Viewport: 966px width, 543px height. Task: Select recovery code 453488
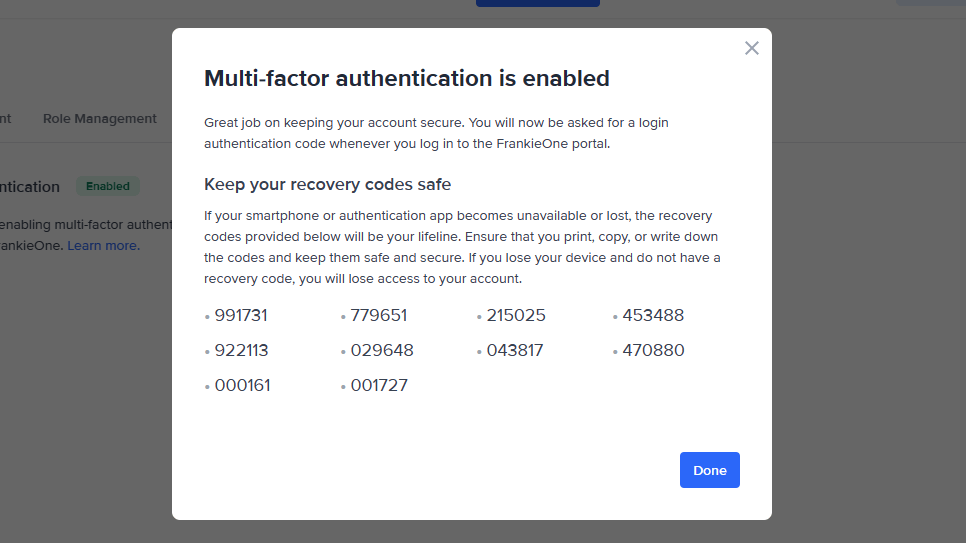[x=653, y=315]
